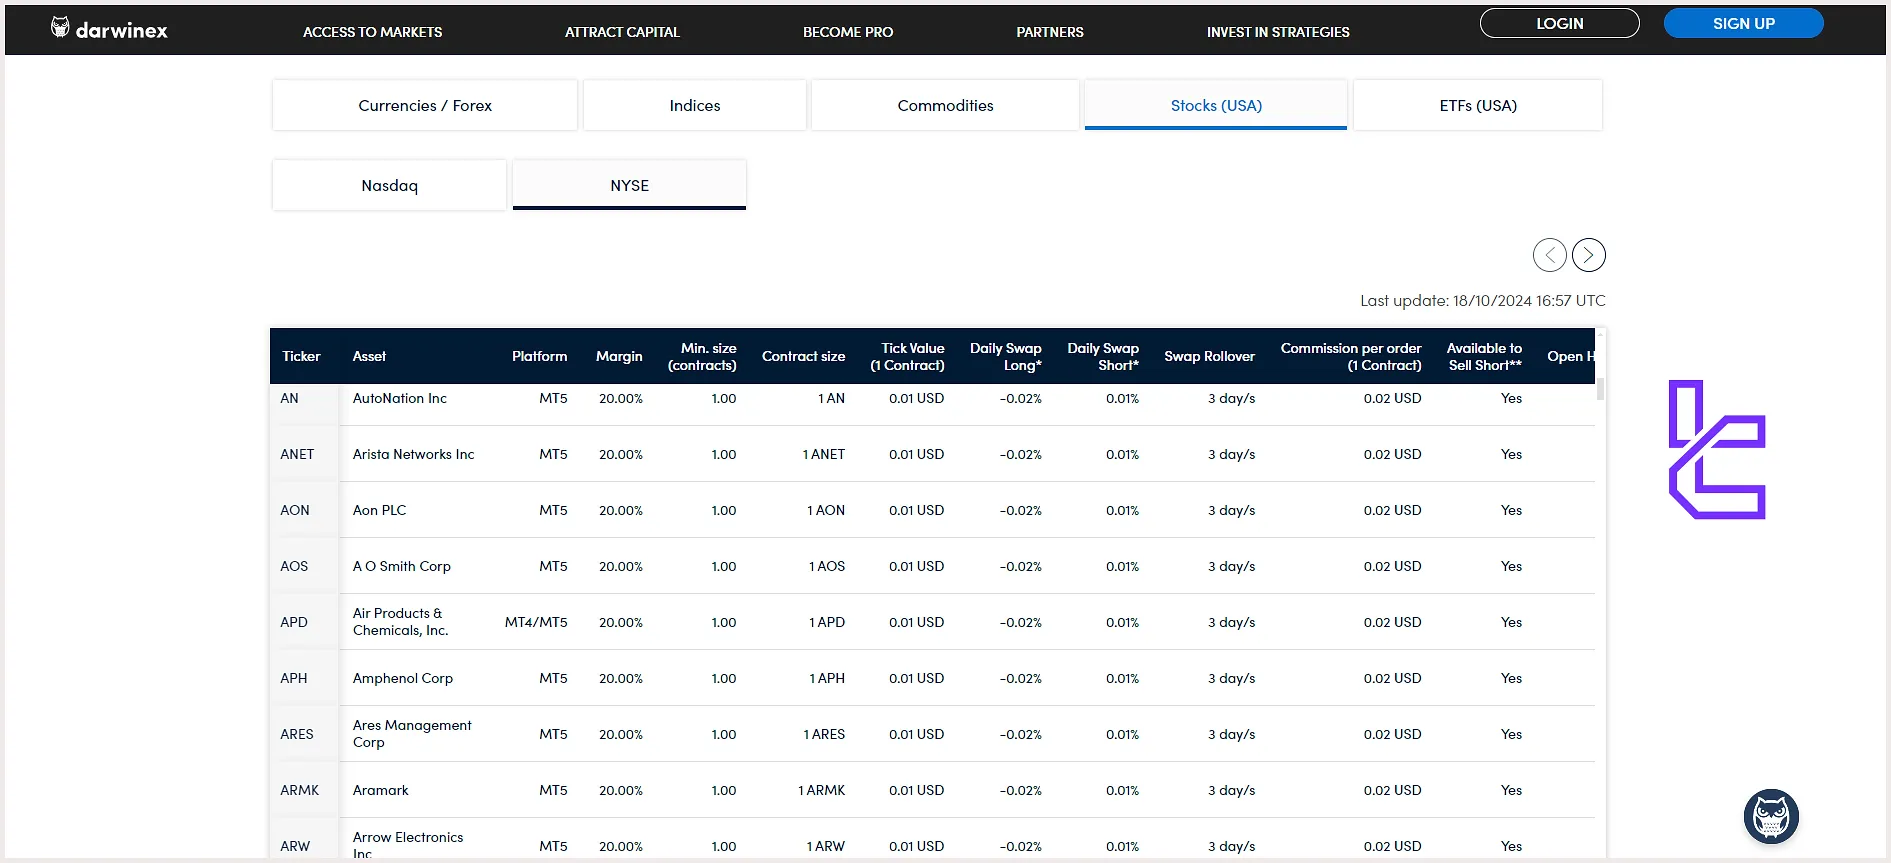Click the Asset column header

coord(369,356)
